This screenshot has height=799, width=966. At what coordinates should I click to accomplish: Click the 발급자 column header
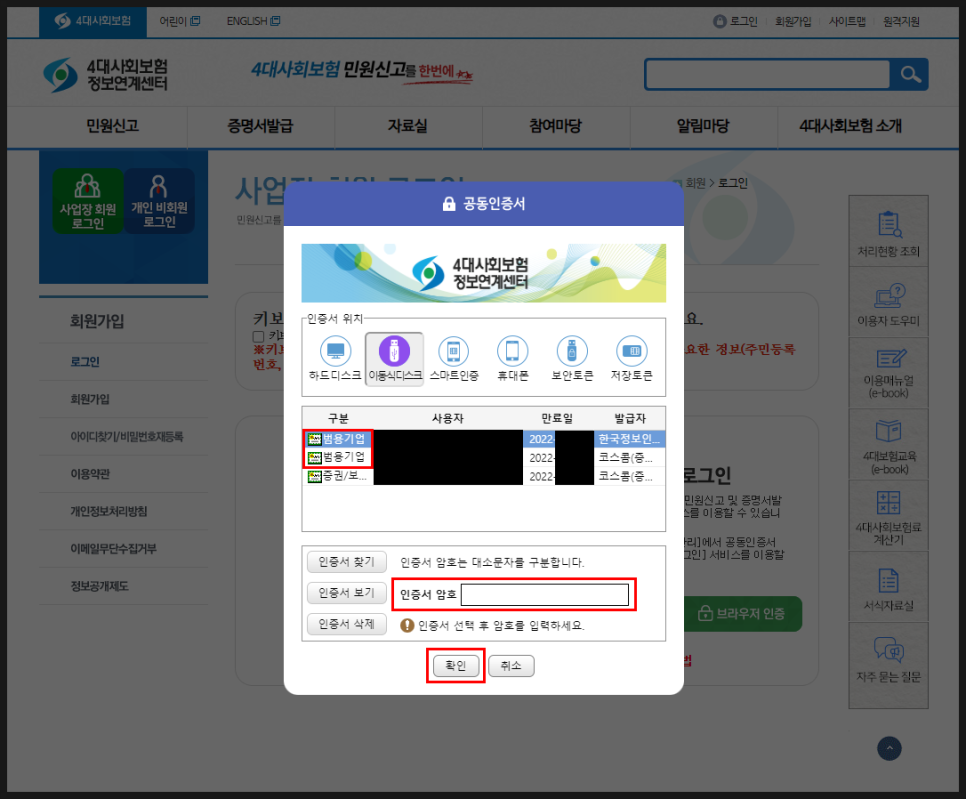point(630,418)
